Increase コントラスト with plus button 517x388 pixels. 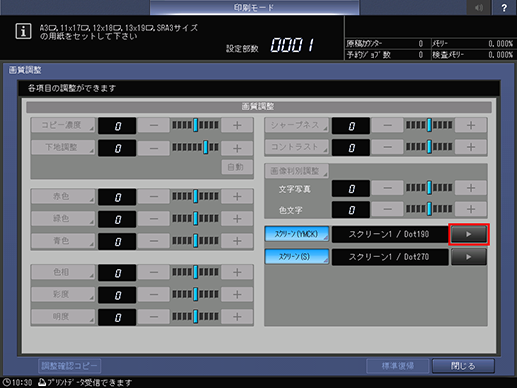tap(471, 147)
